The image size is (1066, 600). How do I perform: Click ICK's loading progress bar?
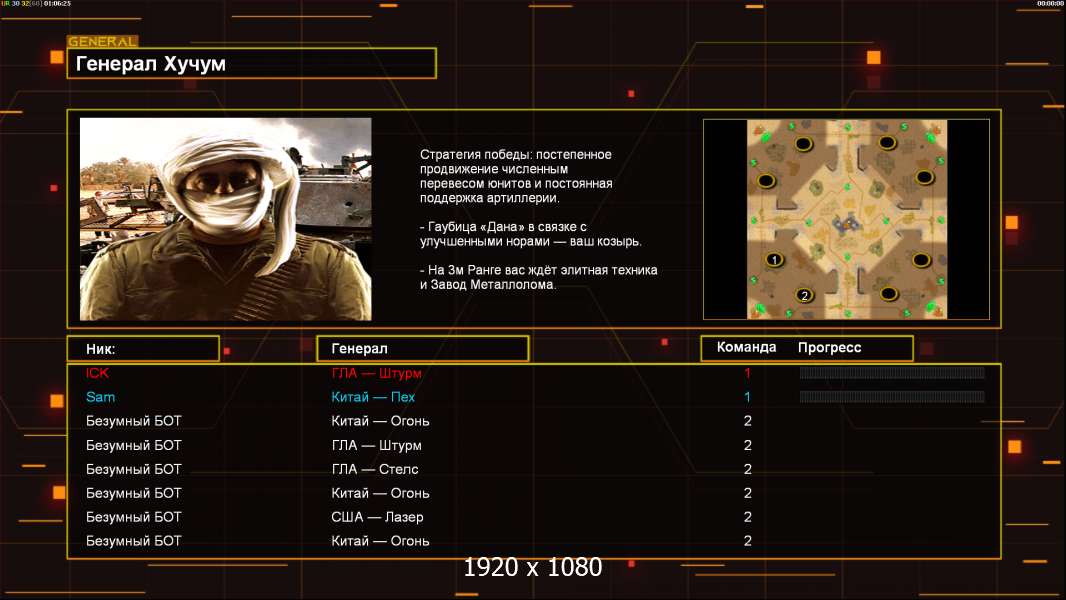coord(892,372)
